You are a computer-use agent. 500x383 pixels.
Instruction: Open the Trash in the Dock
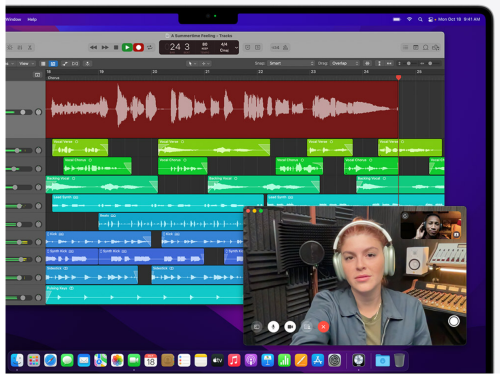(x=399, y=360)
